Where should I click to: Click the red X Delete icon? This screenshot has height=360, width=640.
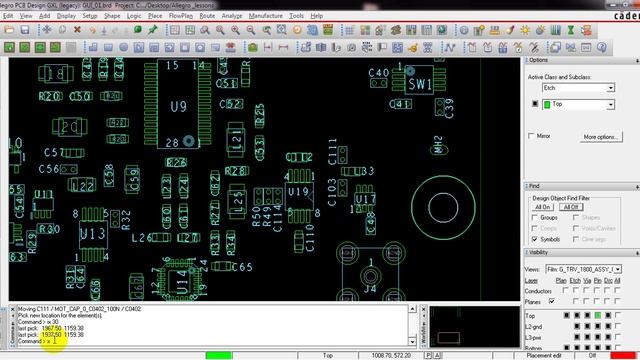point(77,30)
